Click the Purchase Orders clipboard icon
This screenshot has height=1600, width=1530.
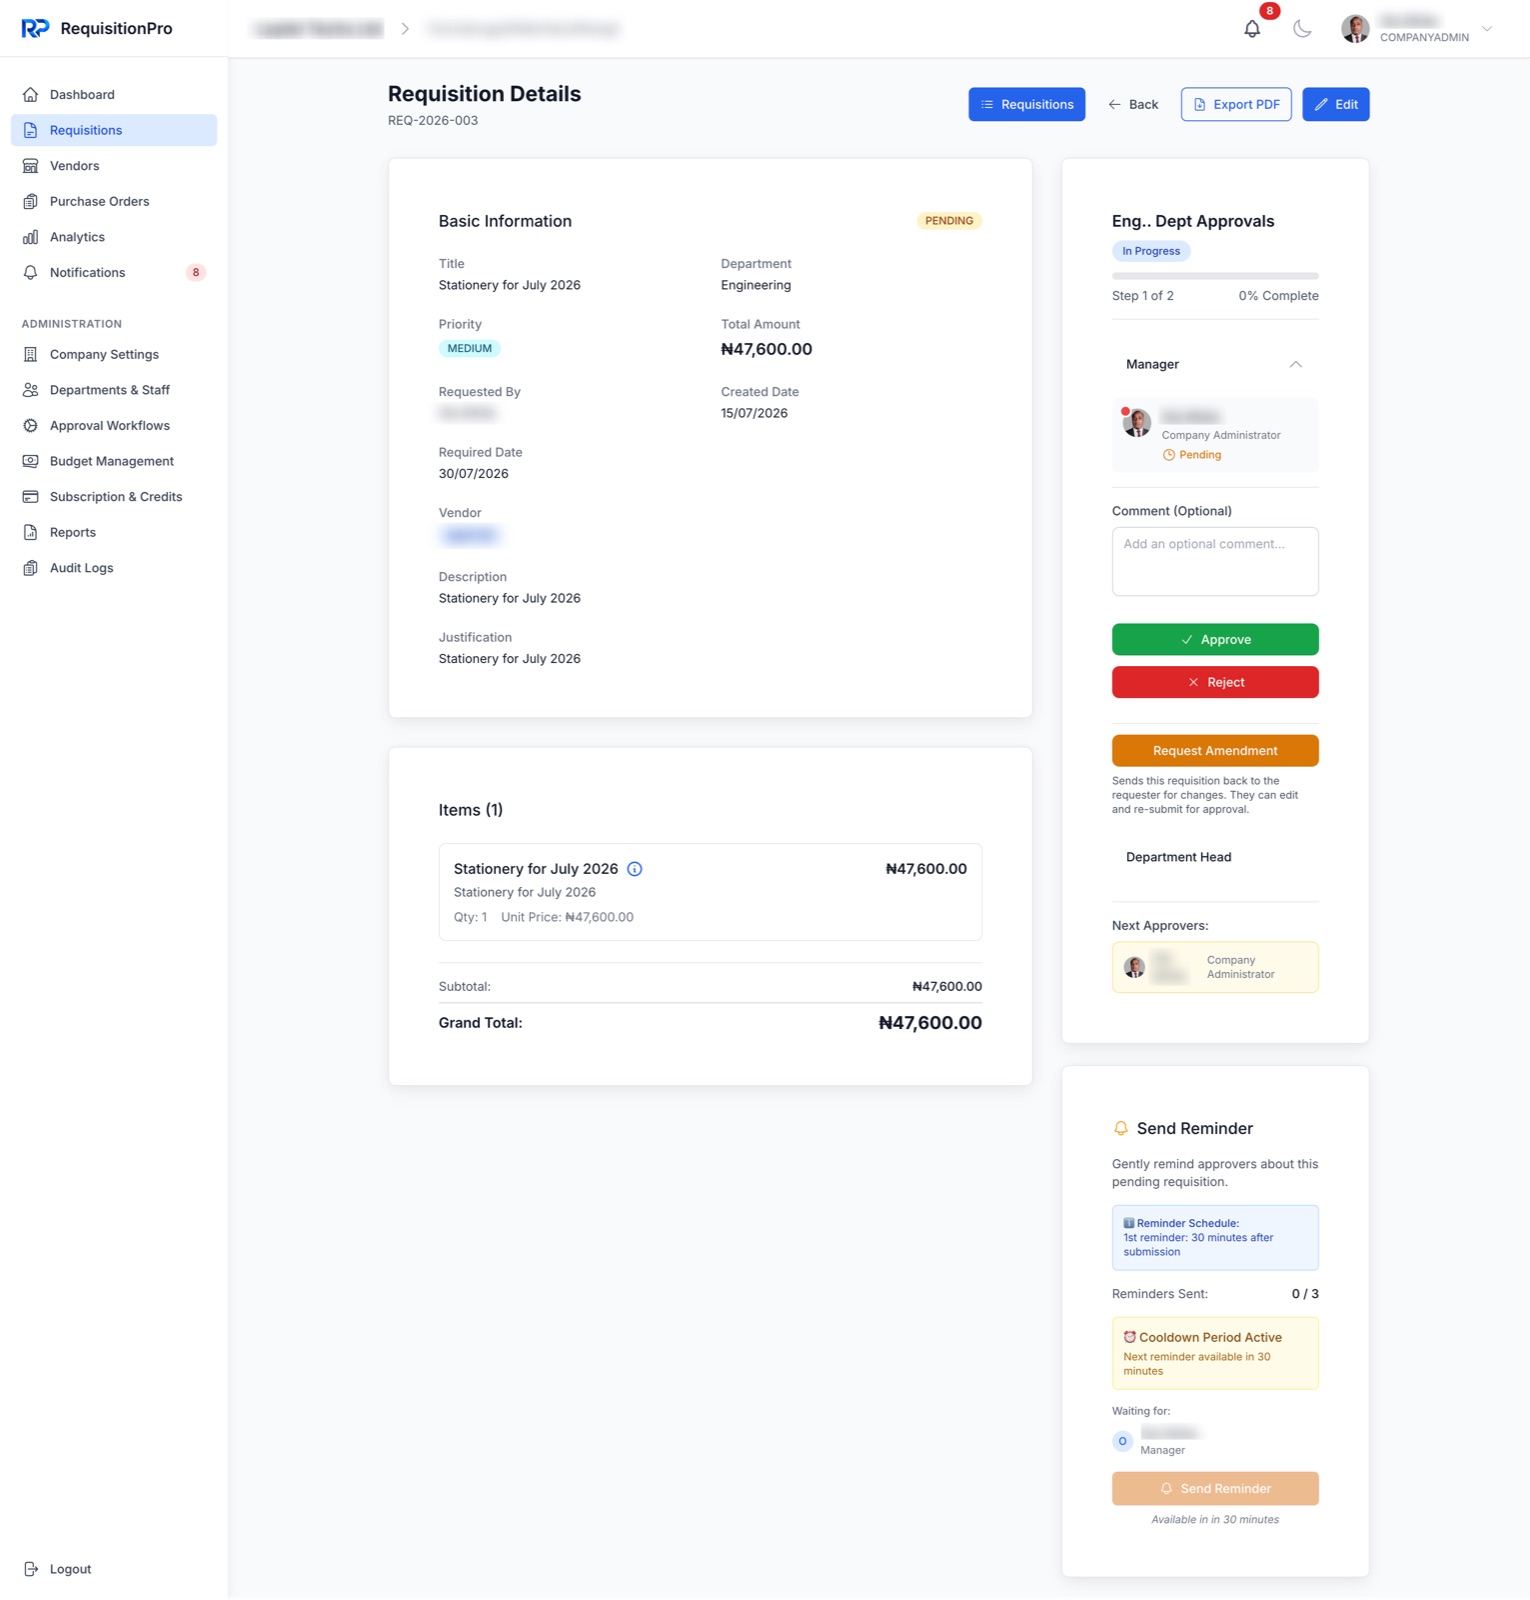click(x=31, y=201)
